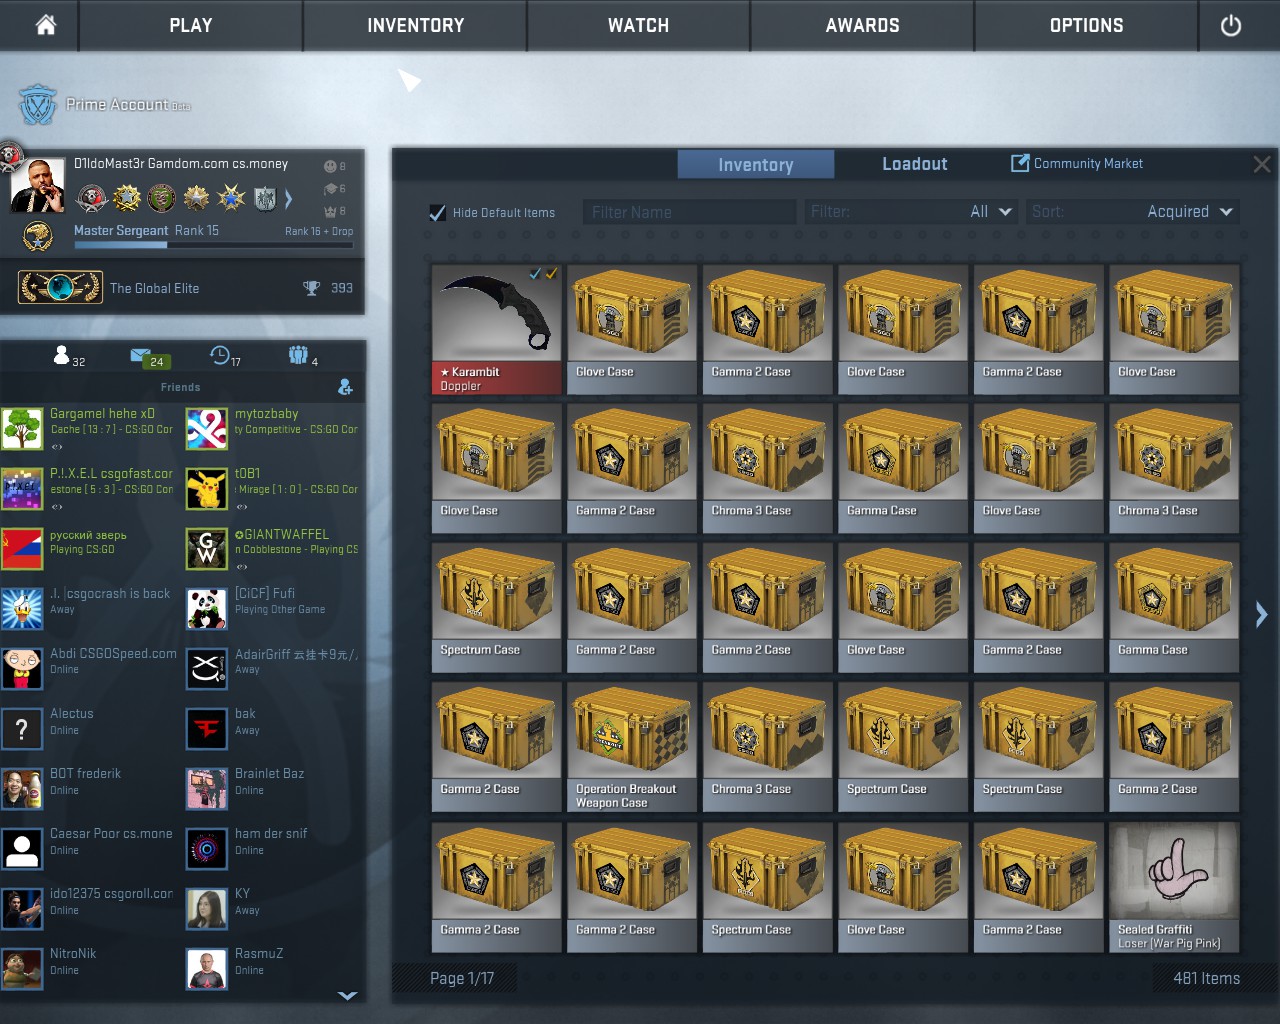Image resolution: width=1280 pixels, height=1024 pixels.
Task: Click the player profile avatar
Action: tap(38, 186)
